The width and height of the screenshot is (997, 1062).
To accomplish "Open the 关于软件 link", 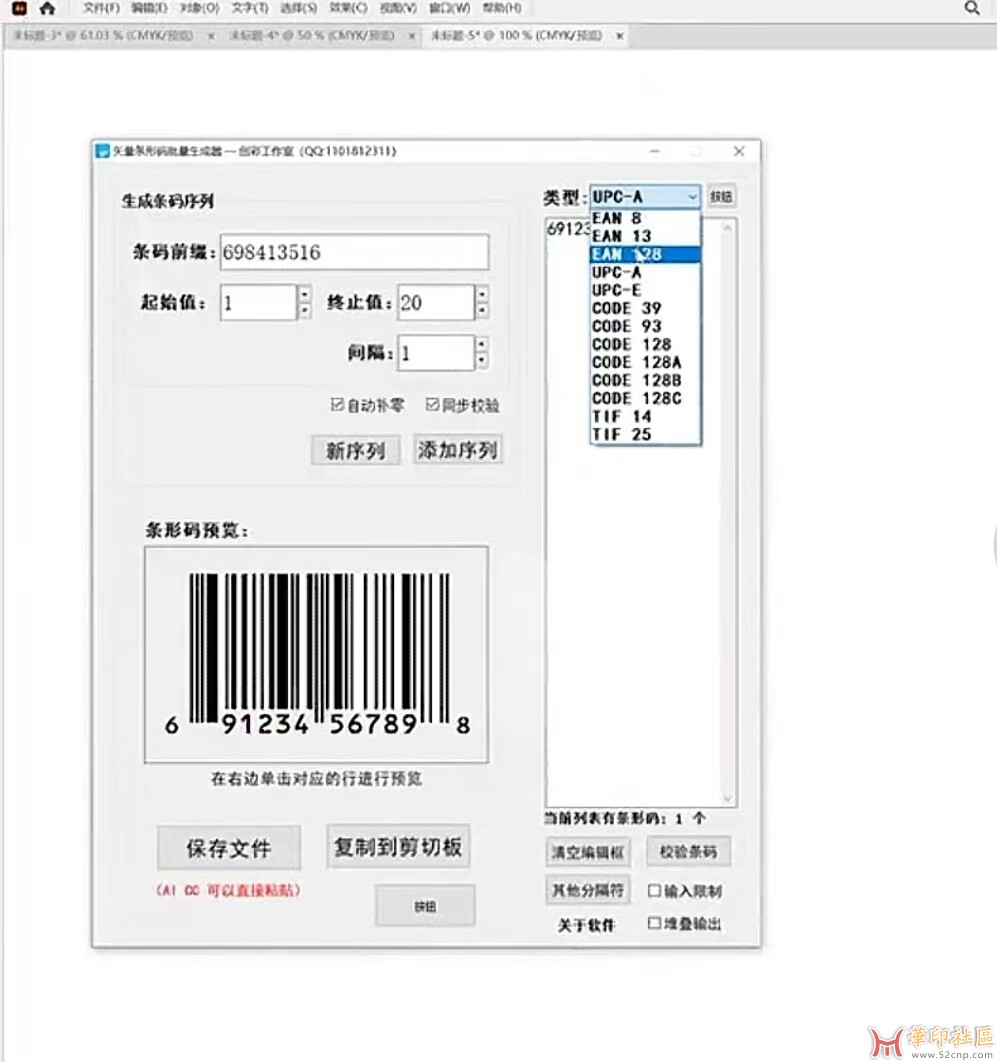I will tap(586, 925).
